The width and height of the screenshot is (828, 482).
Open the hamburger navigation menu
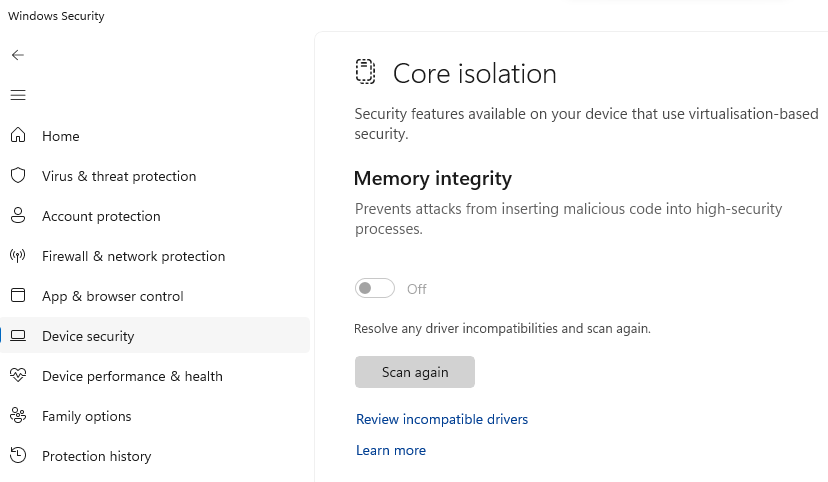coord(17,95)
